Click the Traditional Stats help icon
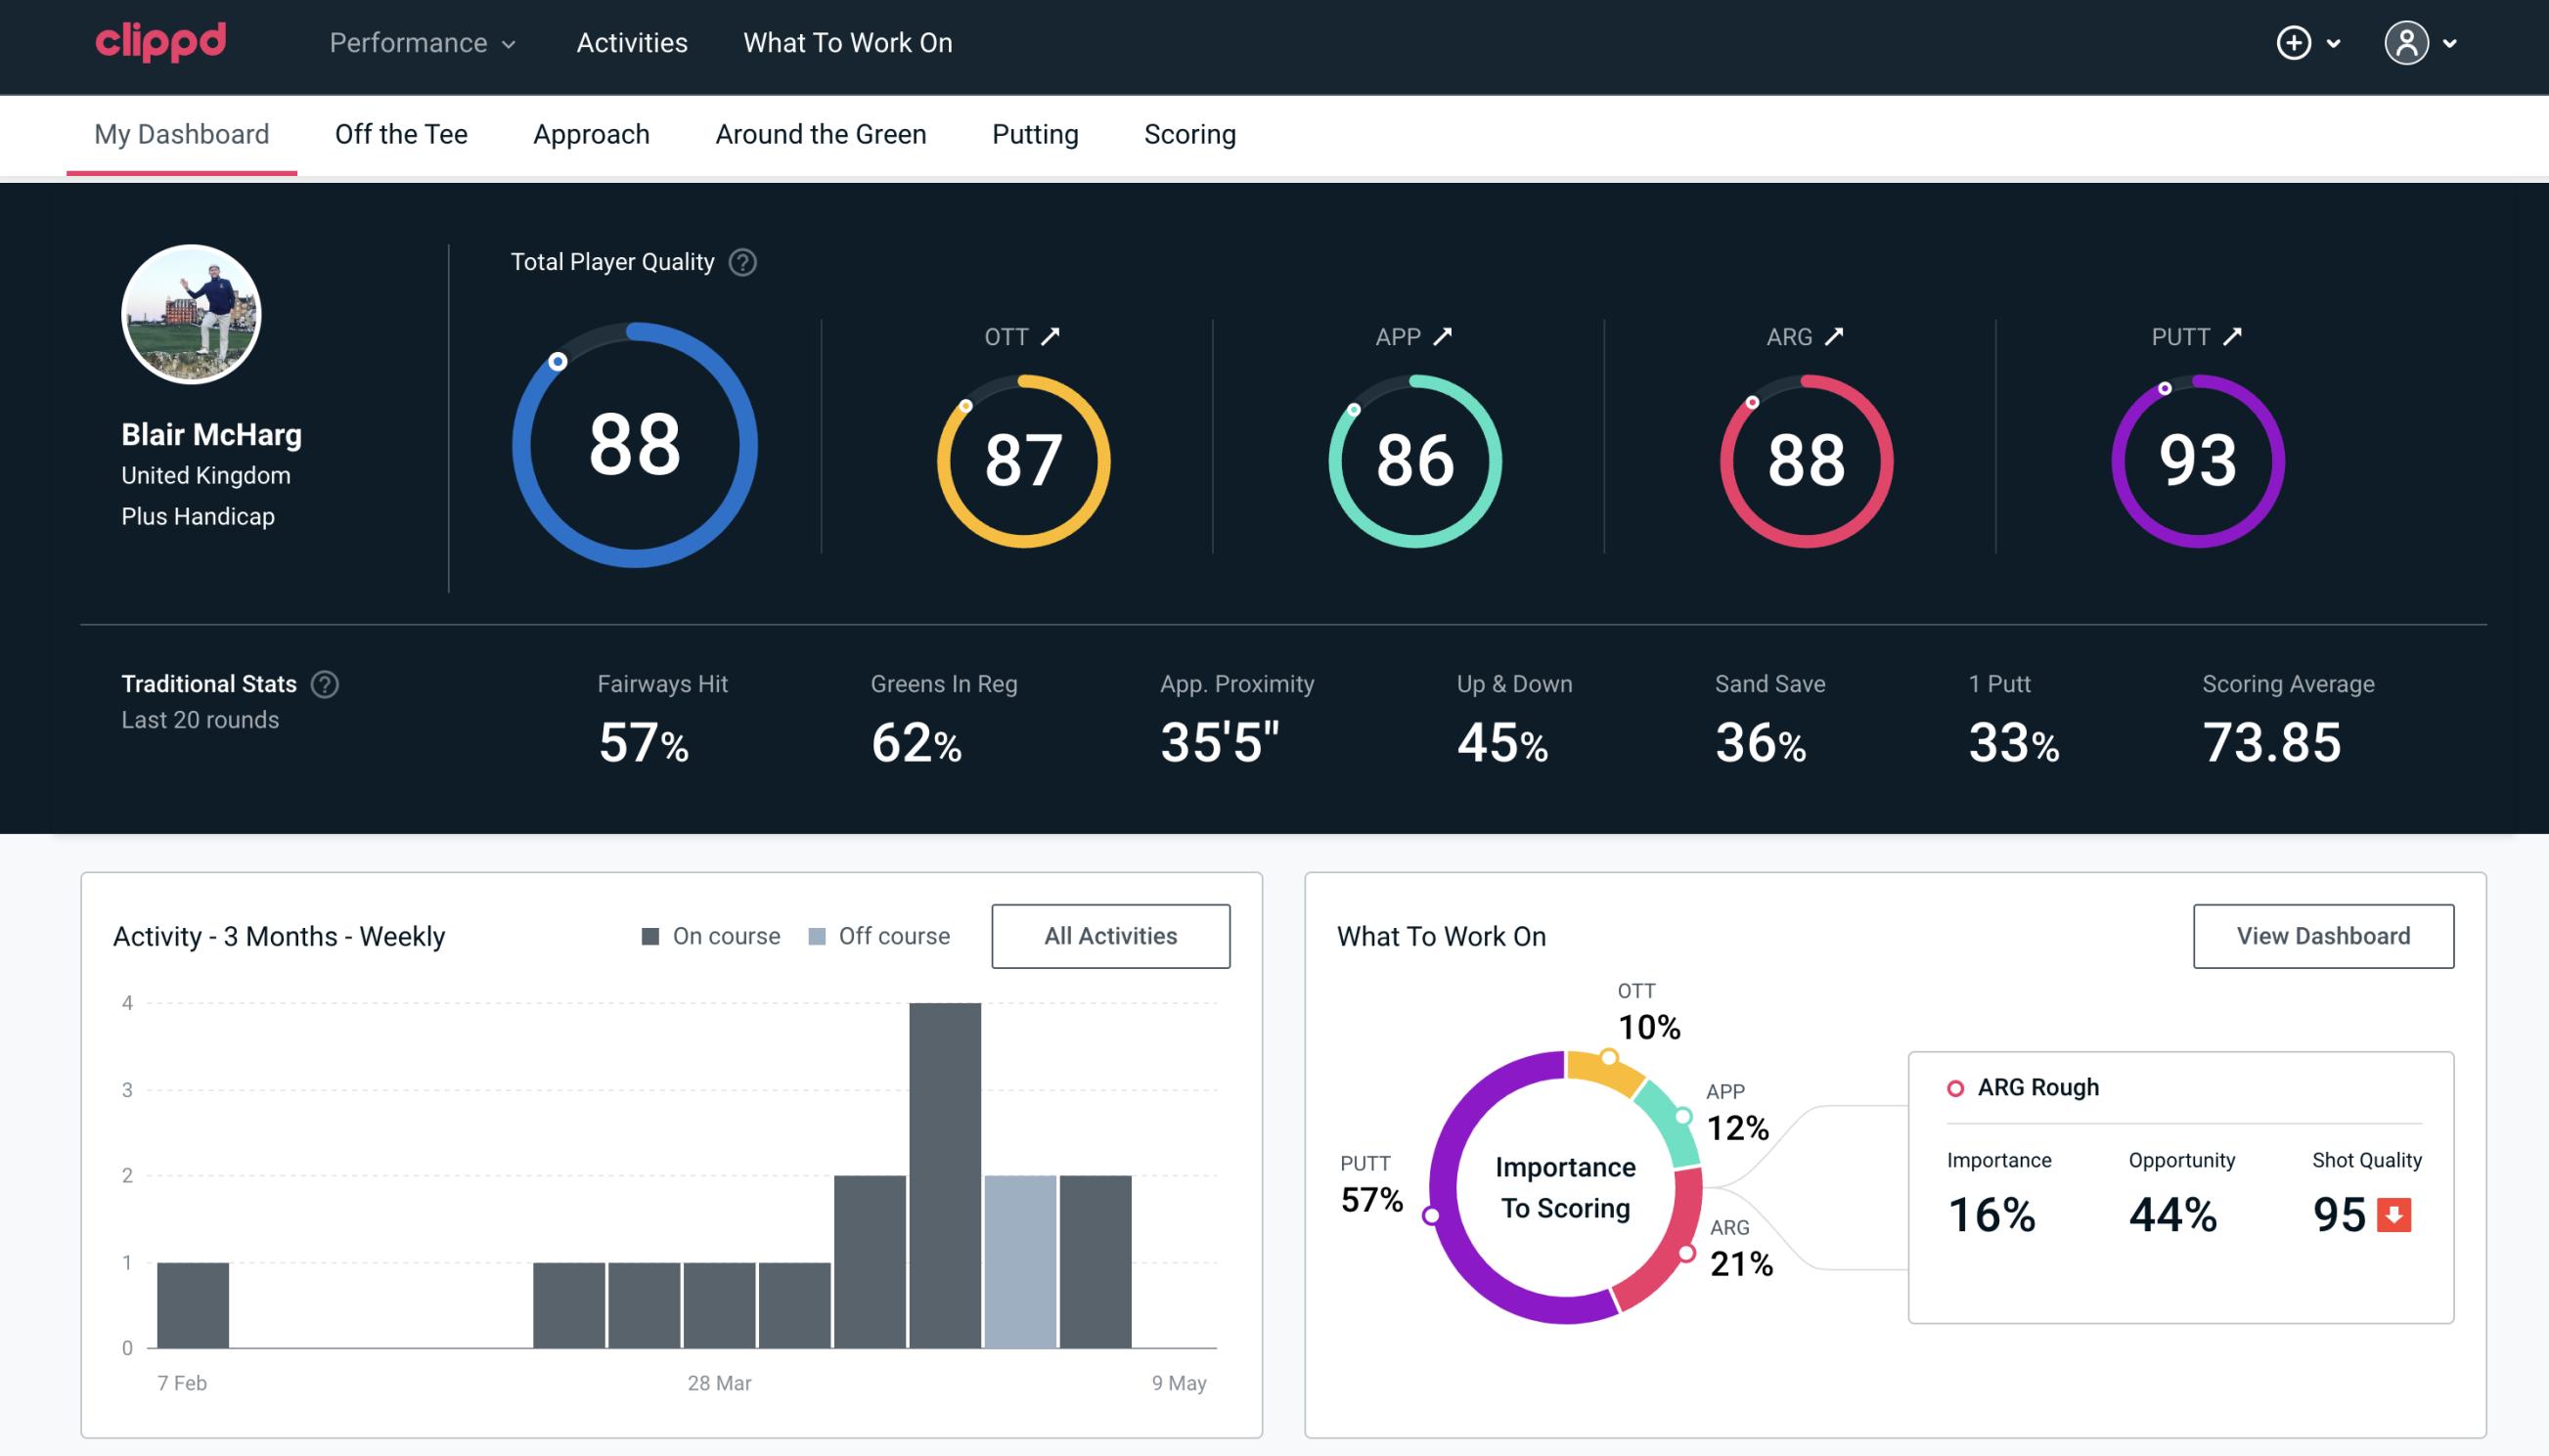Screen dimensions: 2549x1456 pyautogui.click(x=326, y=684)
